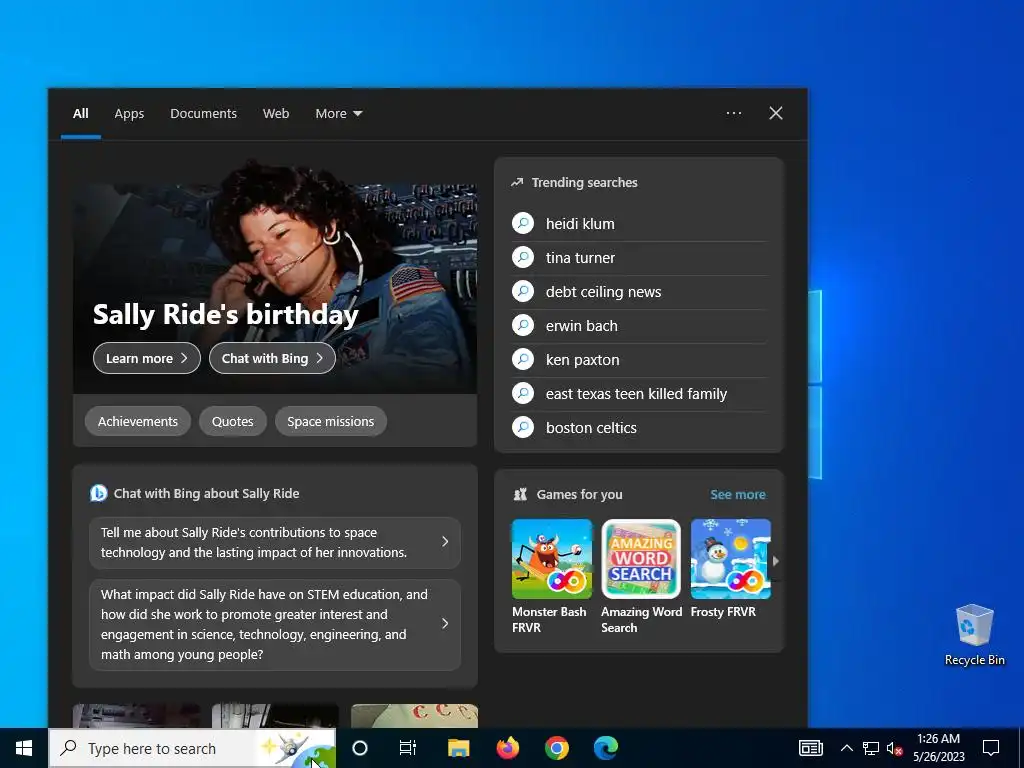This screenshot has width=1024, height=768.
Task: Click the search icon beside east texas teen
Action: (522, 393)
